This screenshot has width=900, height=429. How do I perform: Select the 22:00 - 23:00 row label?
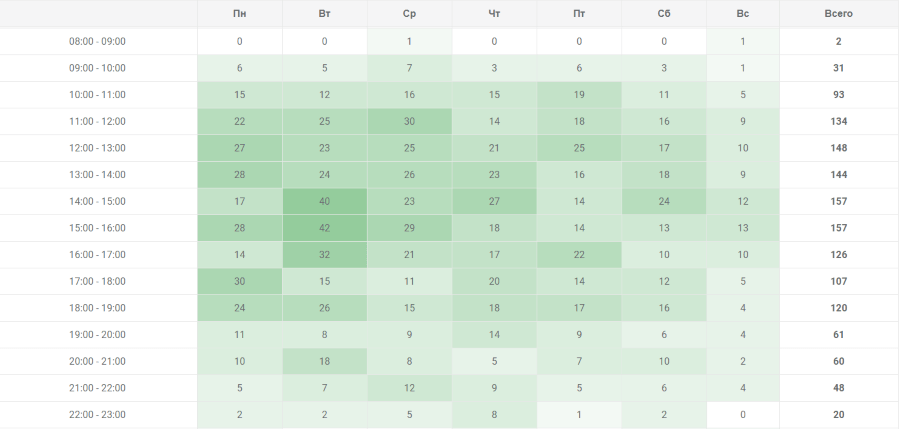pos(98,415)
